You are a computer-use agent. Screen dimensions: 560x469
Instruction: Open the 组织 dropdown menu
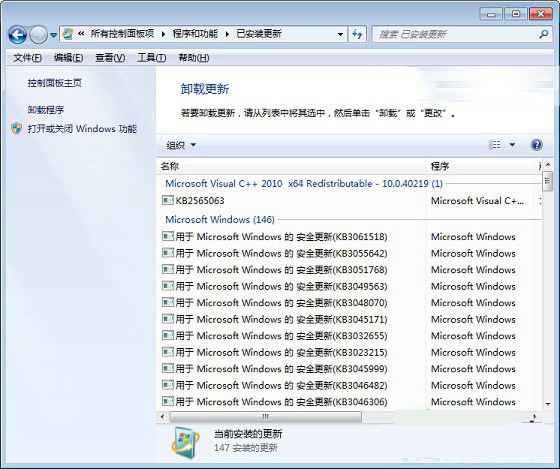click(181, 145)
